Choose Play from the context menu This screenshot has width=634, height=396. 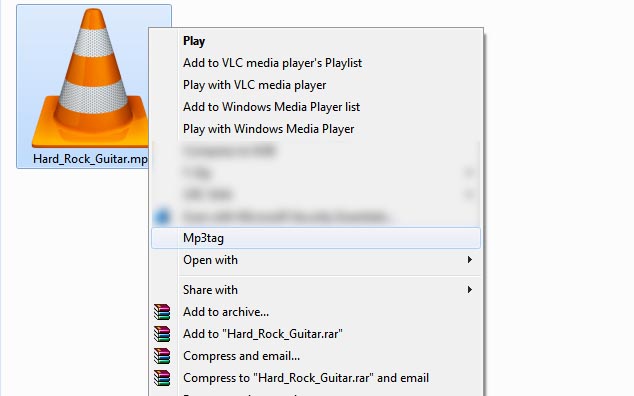[x=194, y=41]
